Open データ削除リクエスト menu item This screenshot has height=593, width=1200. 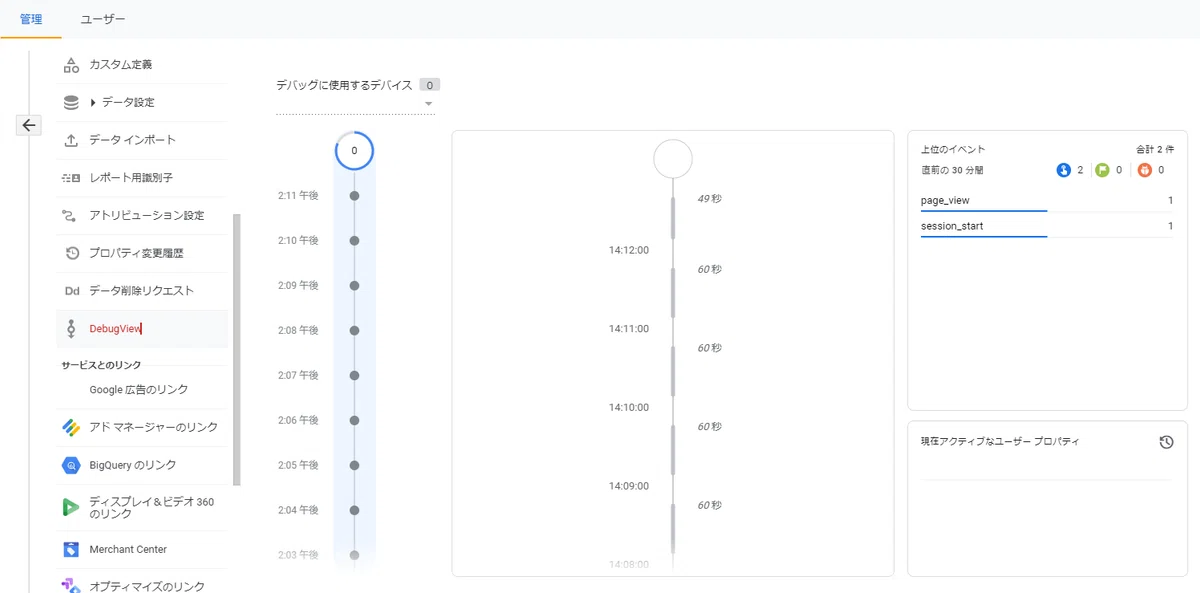coord(142,291)
